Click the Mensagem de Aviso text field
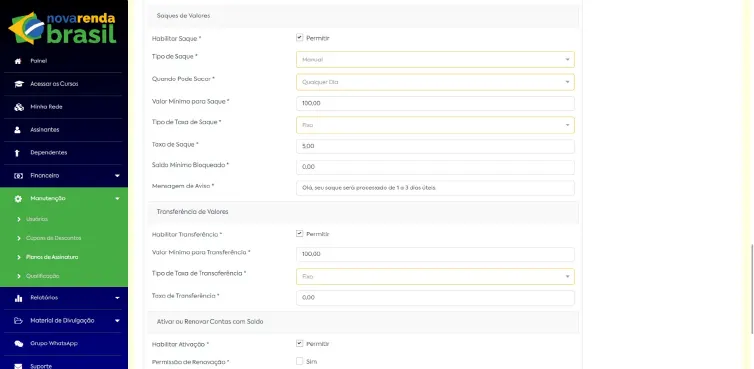754x369 pixels. tap(435, 188)
